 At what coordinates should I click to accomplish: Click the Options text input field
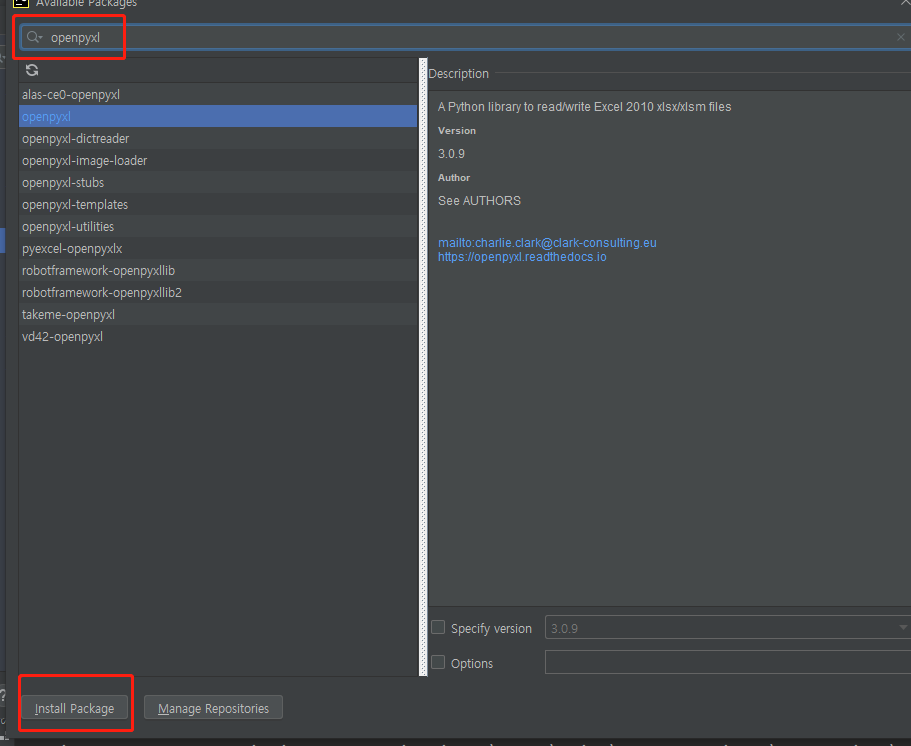tap(728, 662)
